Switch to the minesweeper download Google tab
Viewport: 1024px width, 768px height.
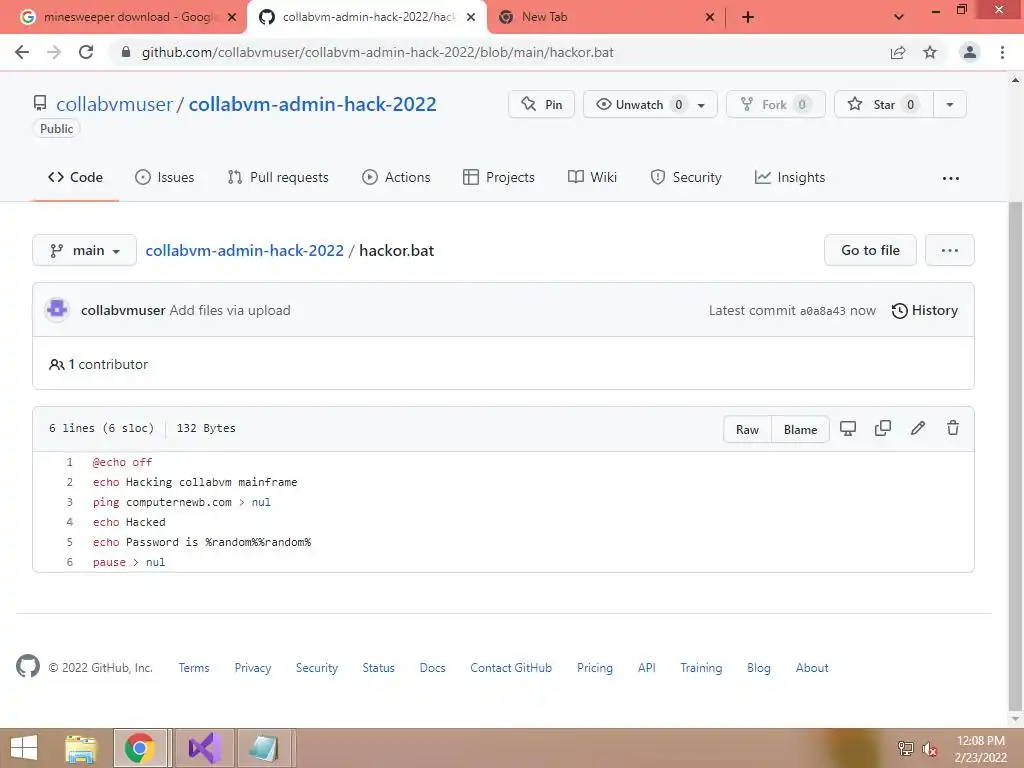coord(123,17)
